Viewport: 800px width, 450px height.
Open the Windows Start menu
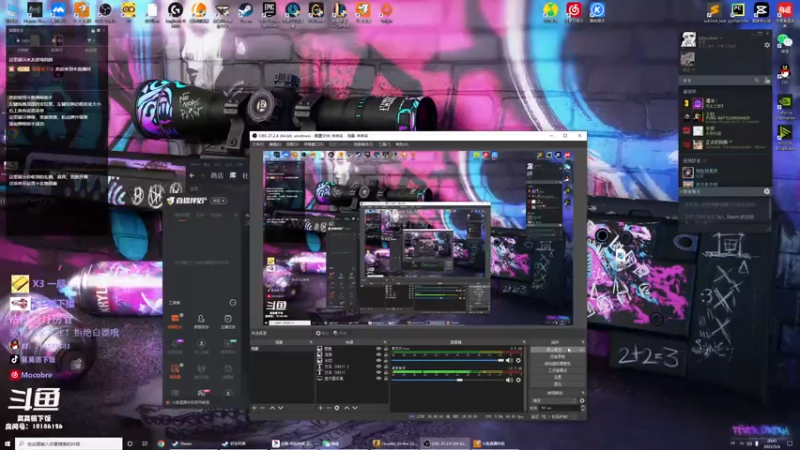pos(7,444)
